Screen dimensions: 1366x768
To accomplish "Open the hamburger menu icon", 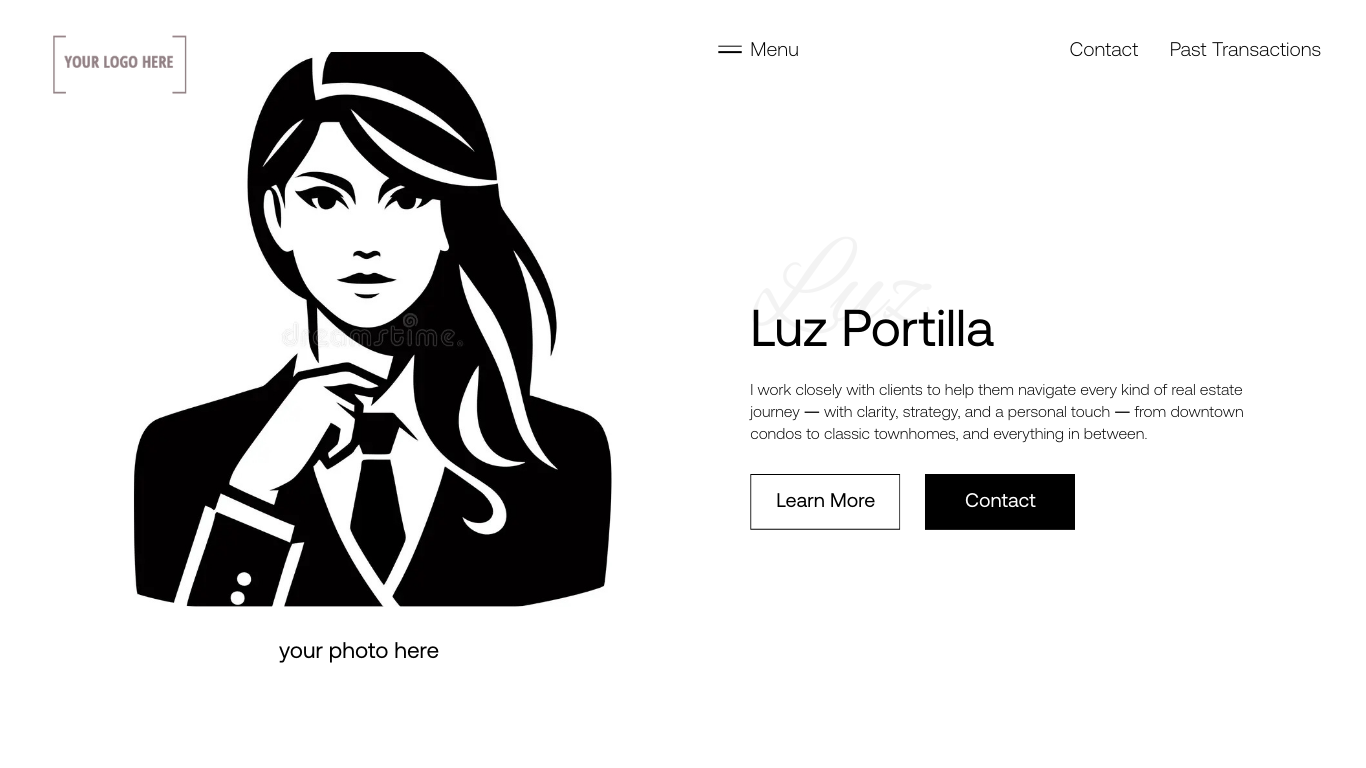I will click(x=730, y=49).
